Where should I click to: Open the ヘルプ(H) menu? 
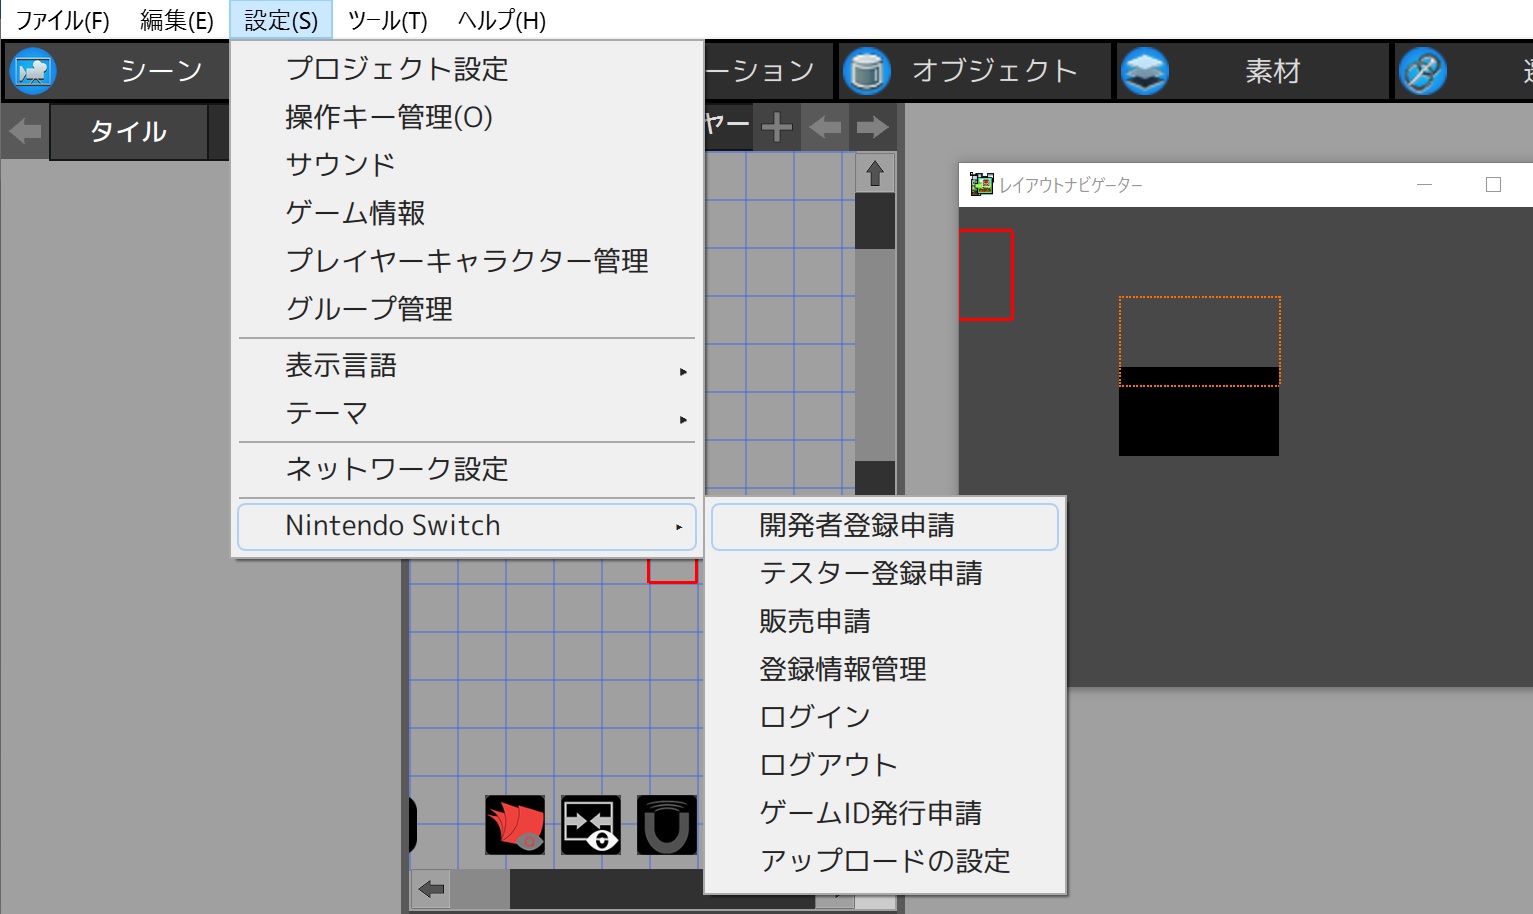pyautogui.click(x=501, y=20)
